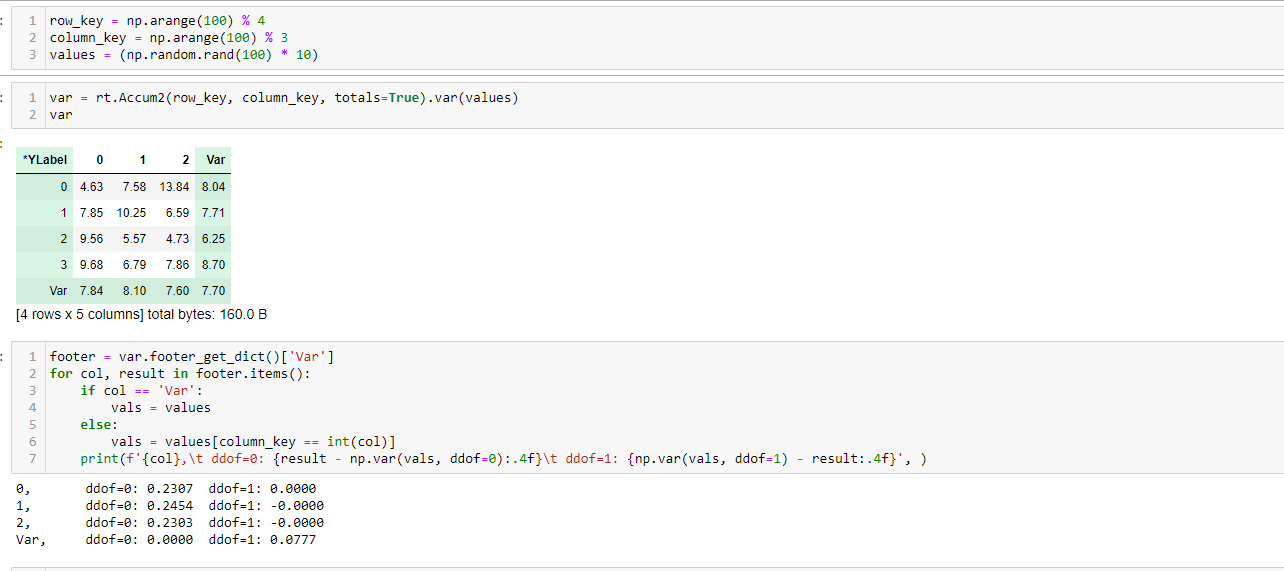Click table cell with value 13.84
The image size is (1284, 571).
174,187
